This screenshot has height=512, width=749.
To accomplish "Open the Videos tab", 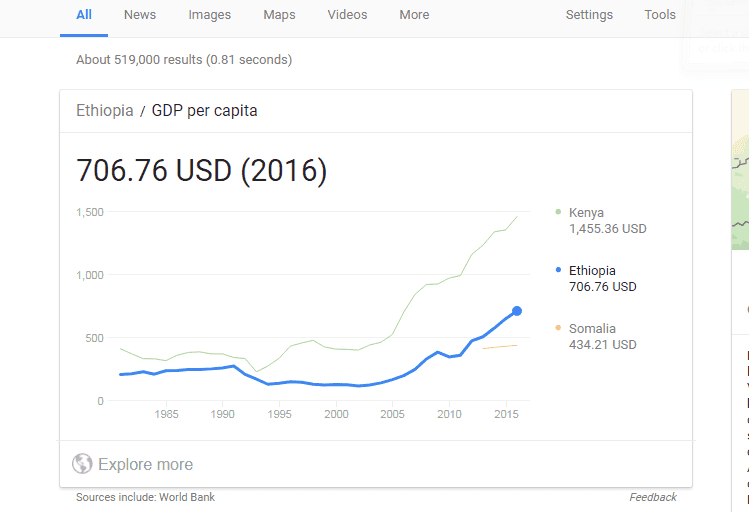I will pyautogui.click(x=347, y=15).
